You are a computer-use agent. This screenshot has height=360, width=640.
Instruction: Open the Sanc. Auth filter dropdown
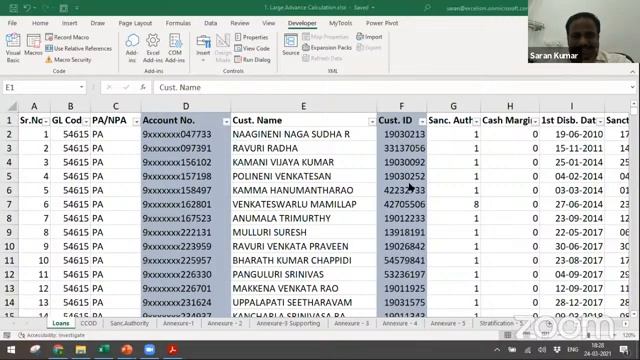476,121
